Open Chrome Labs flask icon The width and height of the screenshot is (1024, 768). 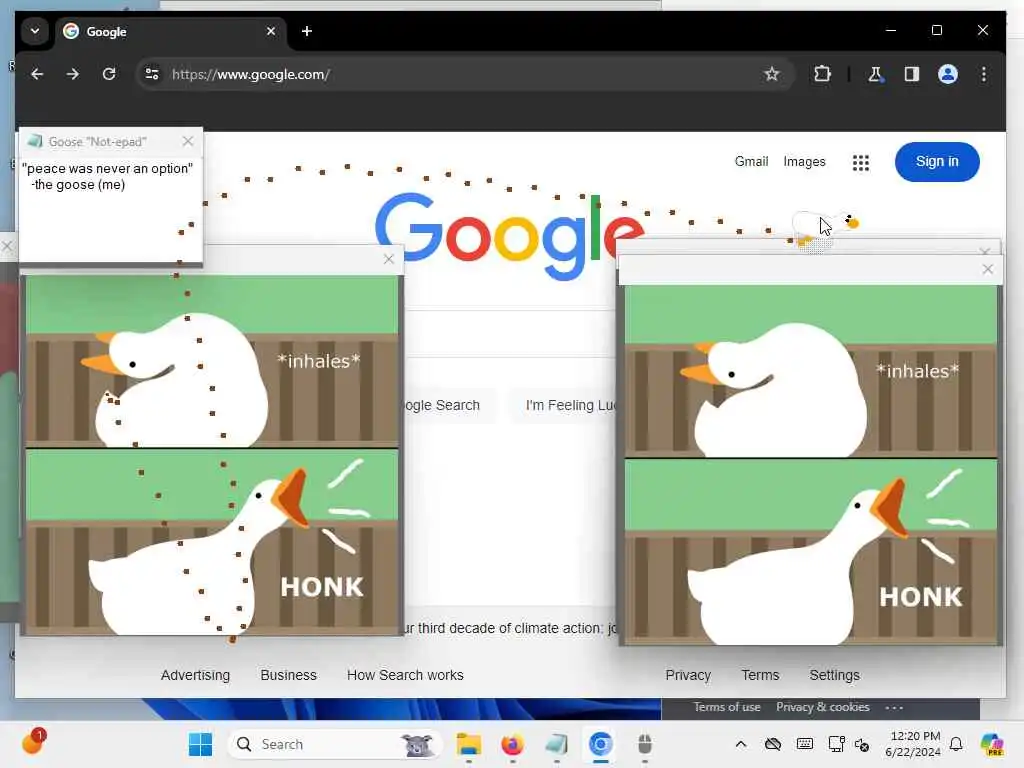tap(875, 74)
